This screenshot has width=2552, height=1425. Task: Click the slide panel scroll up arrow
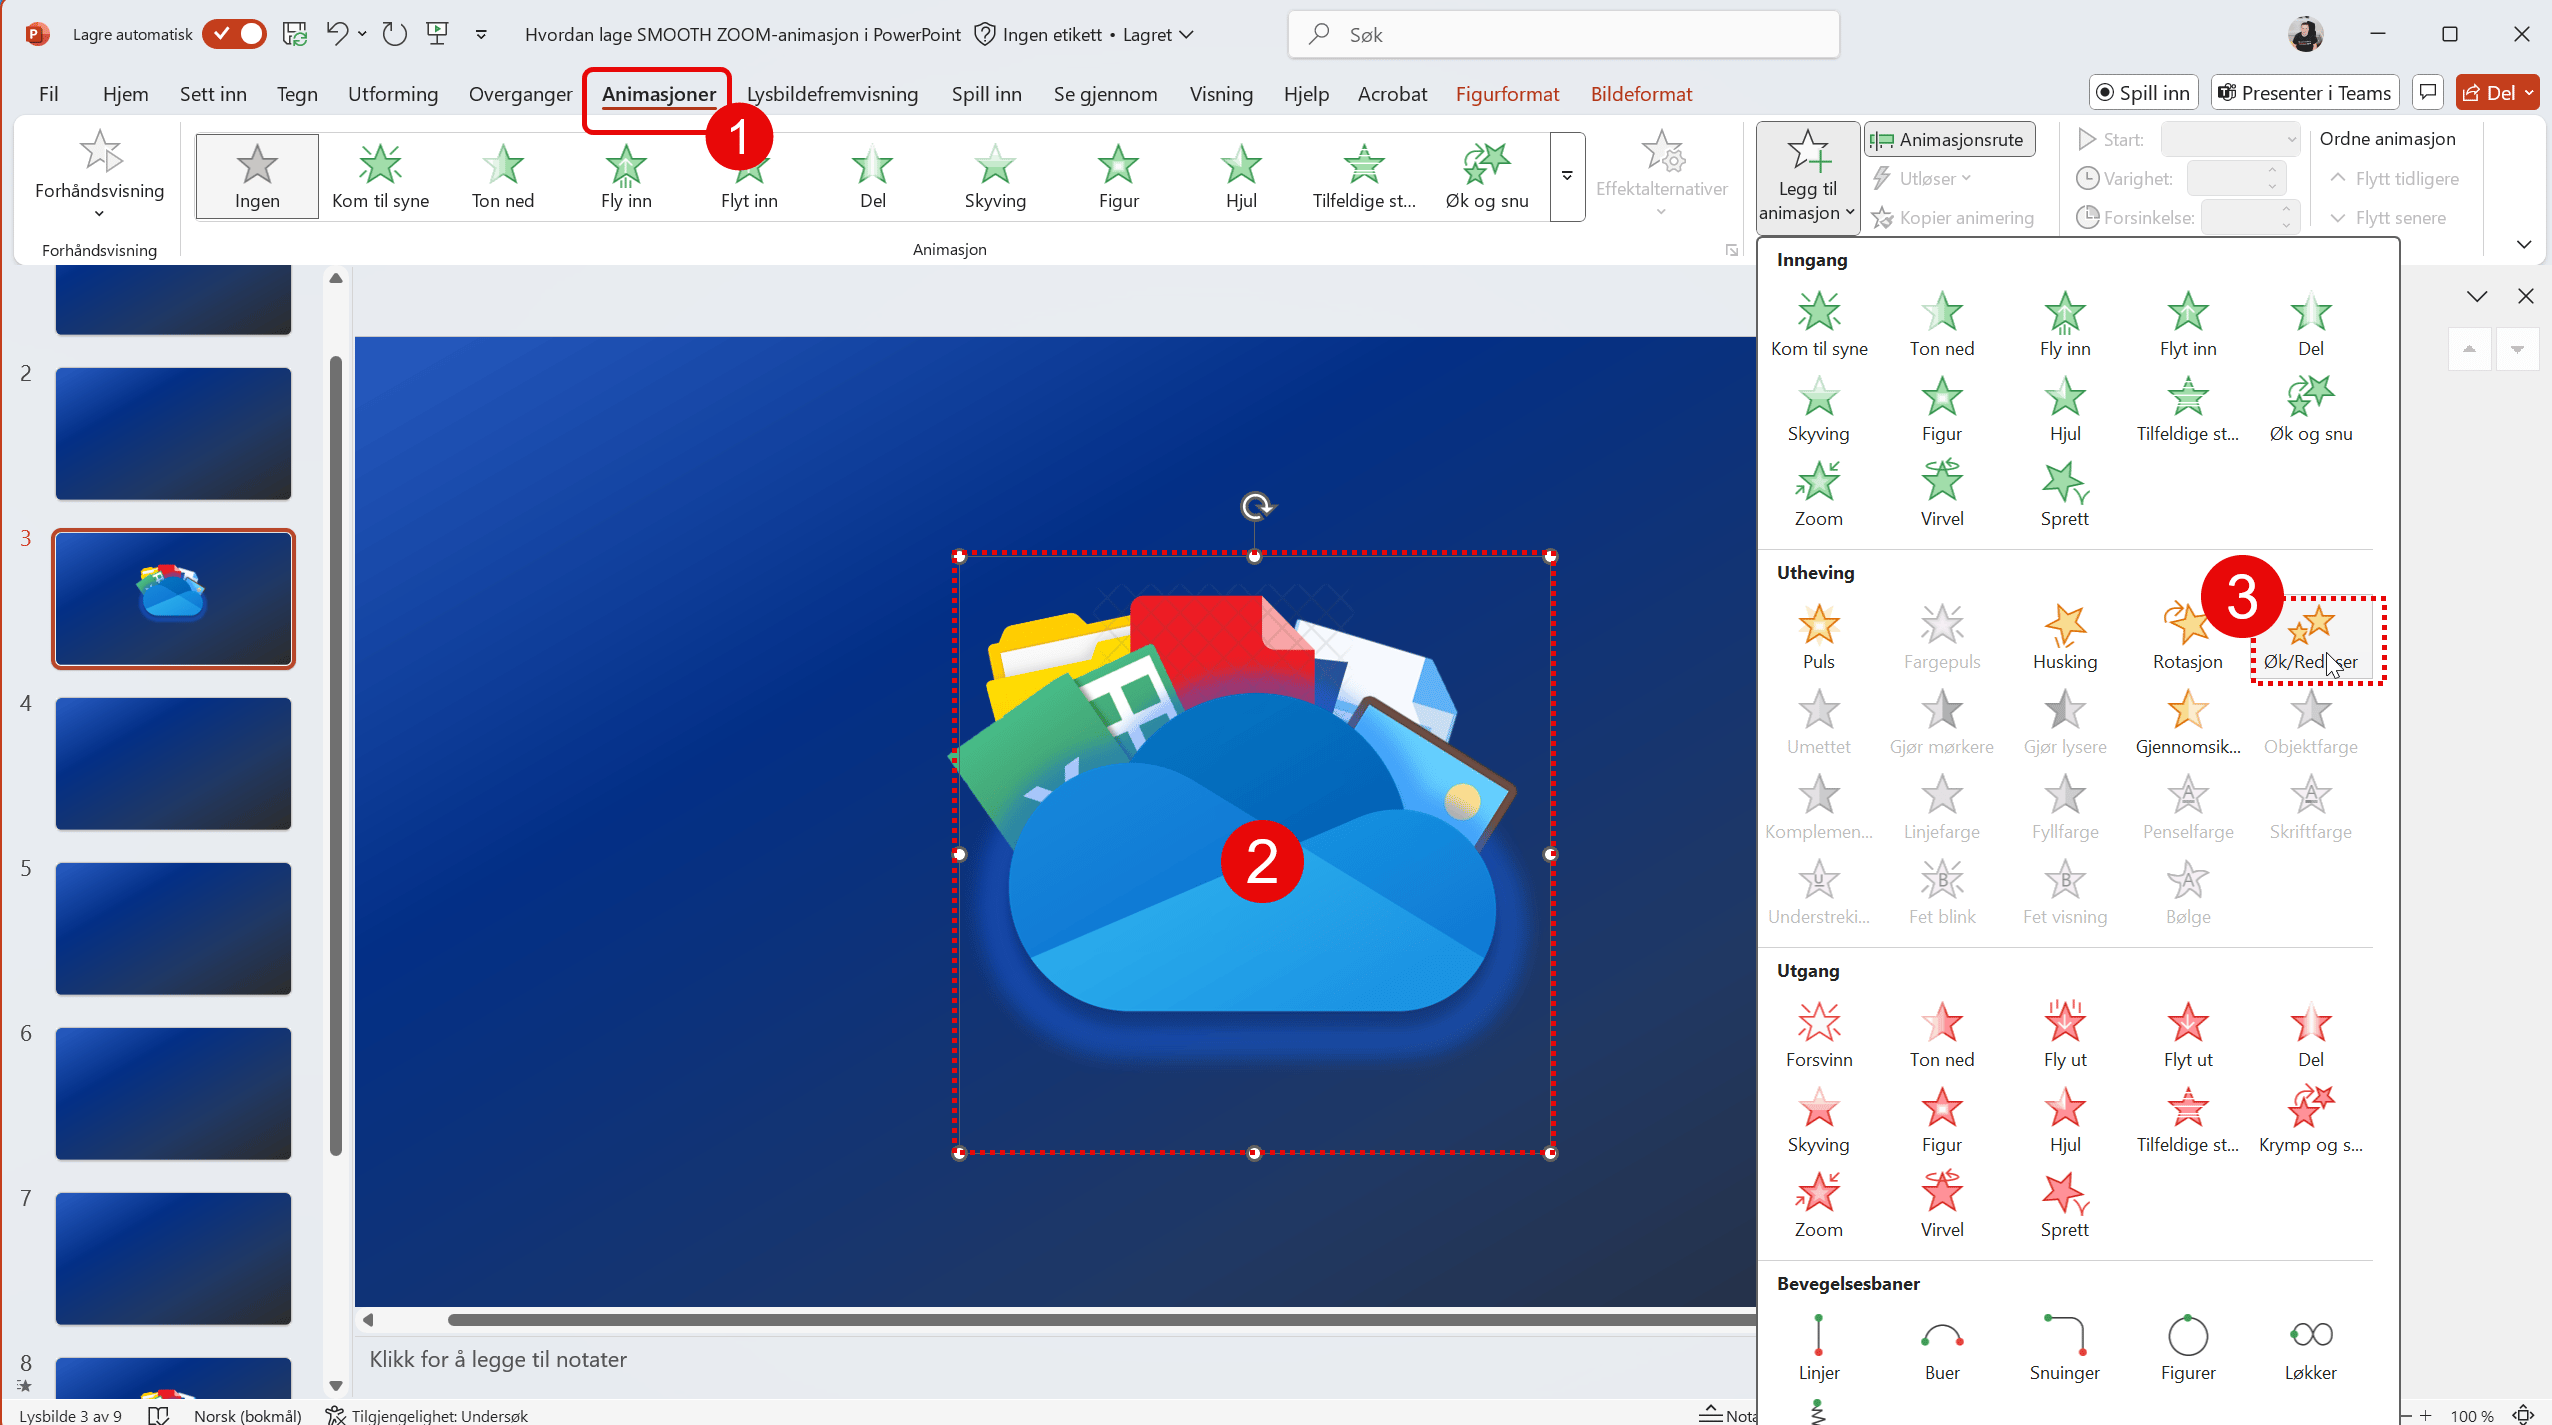336,279
